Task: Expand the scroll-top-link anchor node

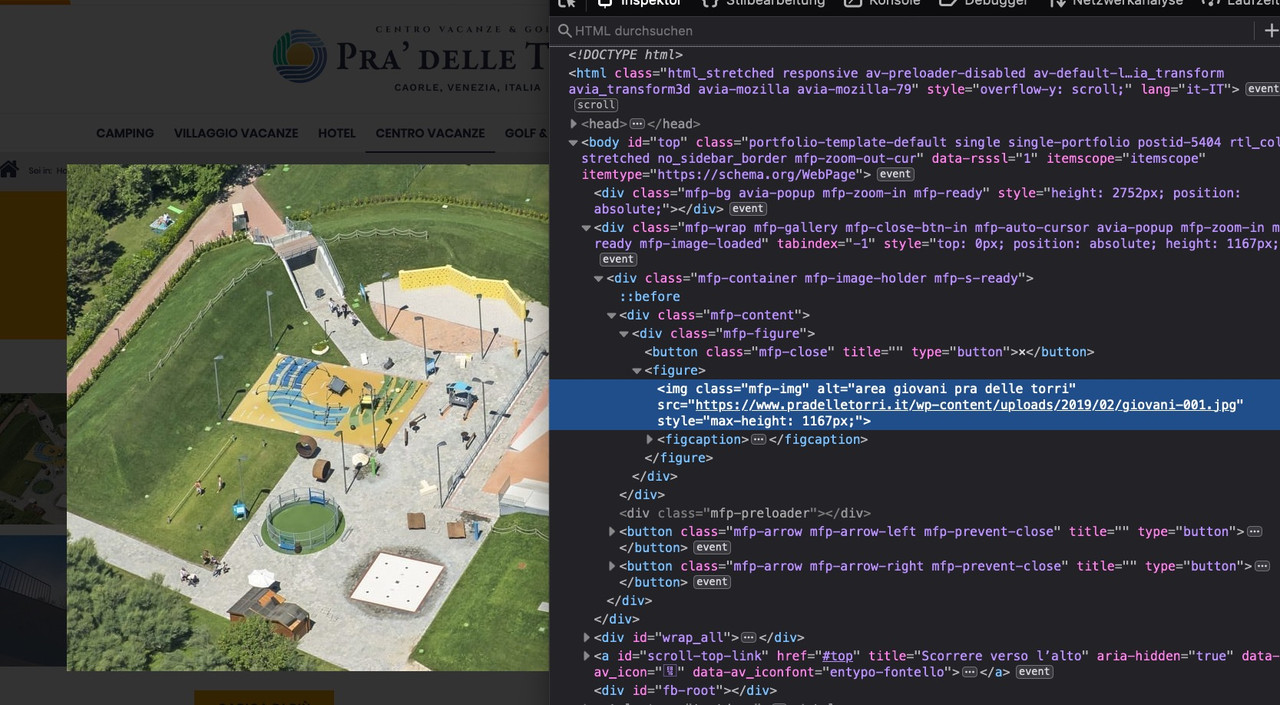Action: [x=587, y=656]
